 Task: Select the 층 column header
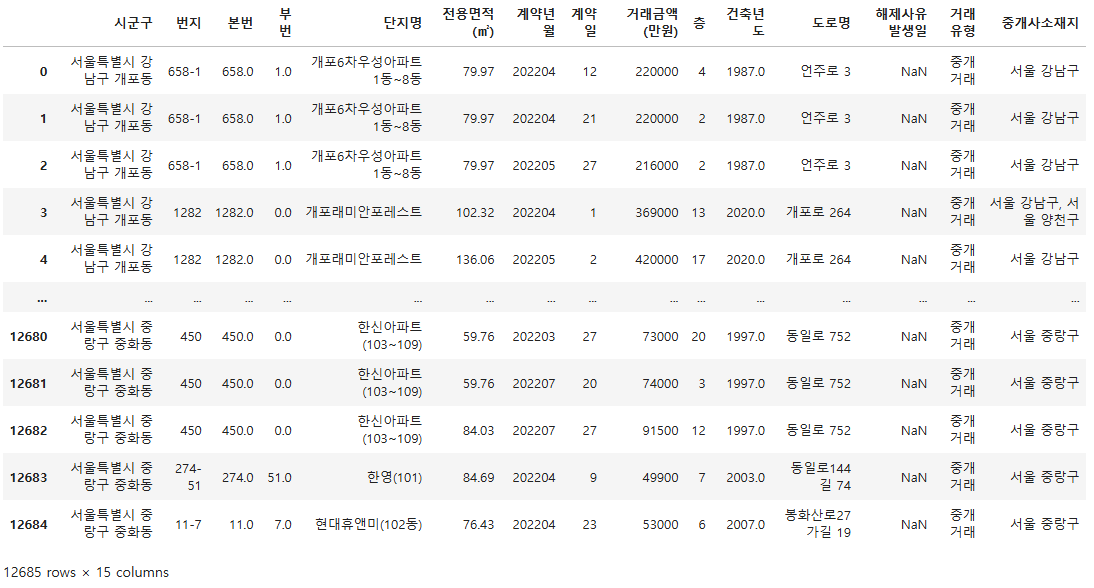pyautogui.click(x=699, y=23)
